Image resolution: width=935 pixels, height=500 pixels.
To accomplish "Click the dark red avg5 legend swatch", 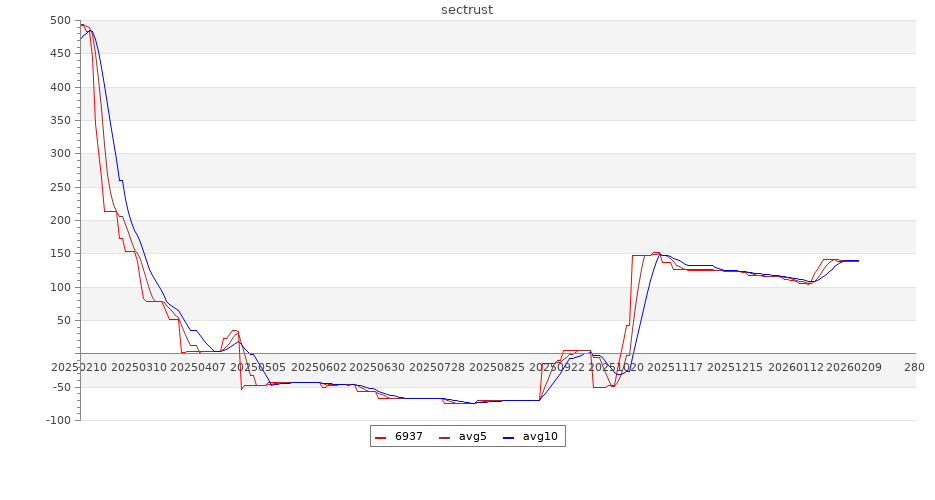I will point(445,437).
